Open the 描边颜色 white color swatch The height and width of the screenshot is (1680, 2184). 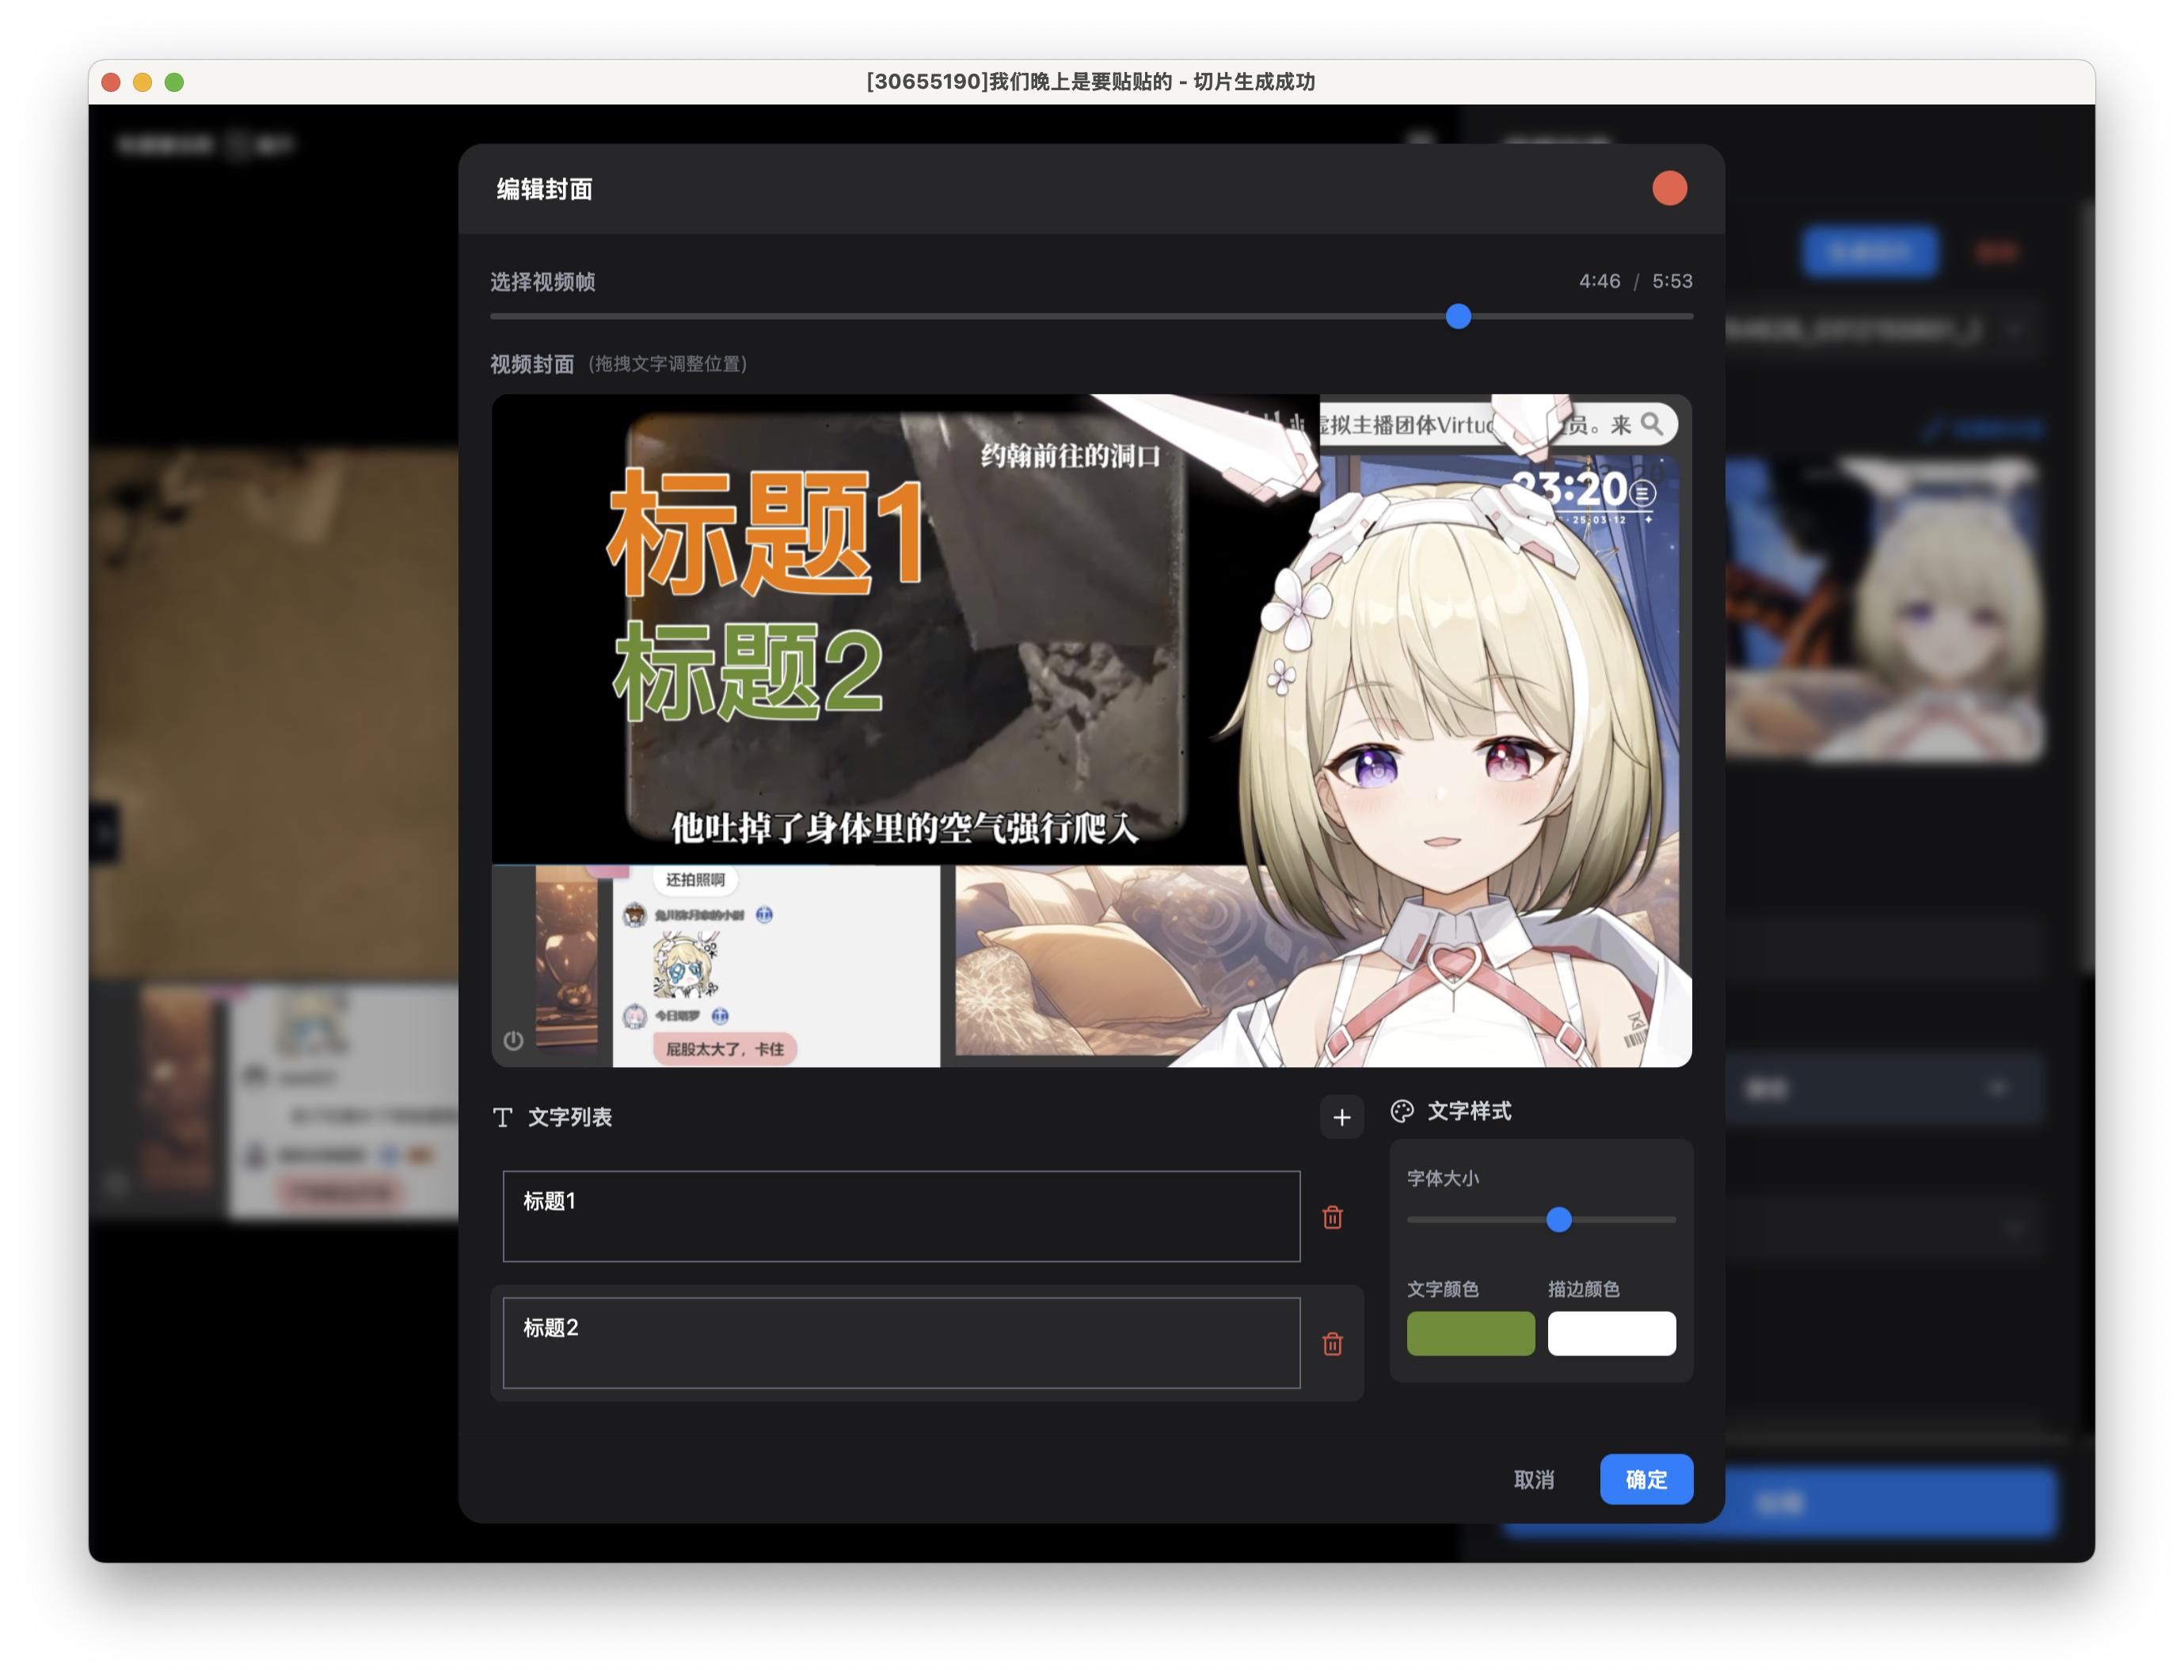point(1611,1333)
